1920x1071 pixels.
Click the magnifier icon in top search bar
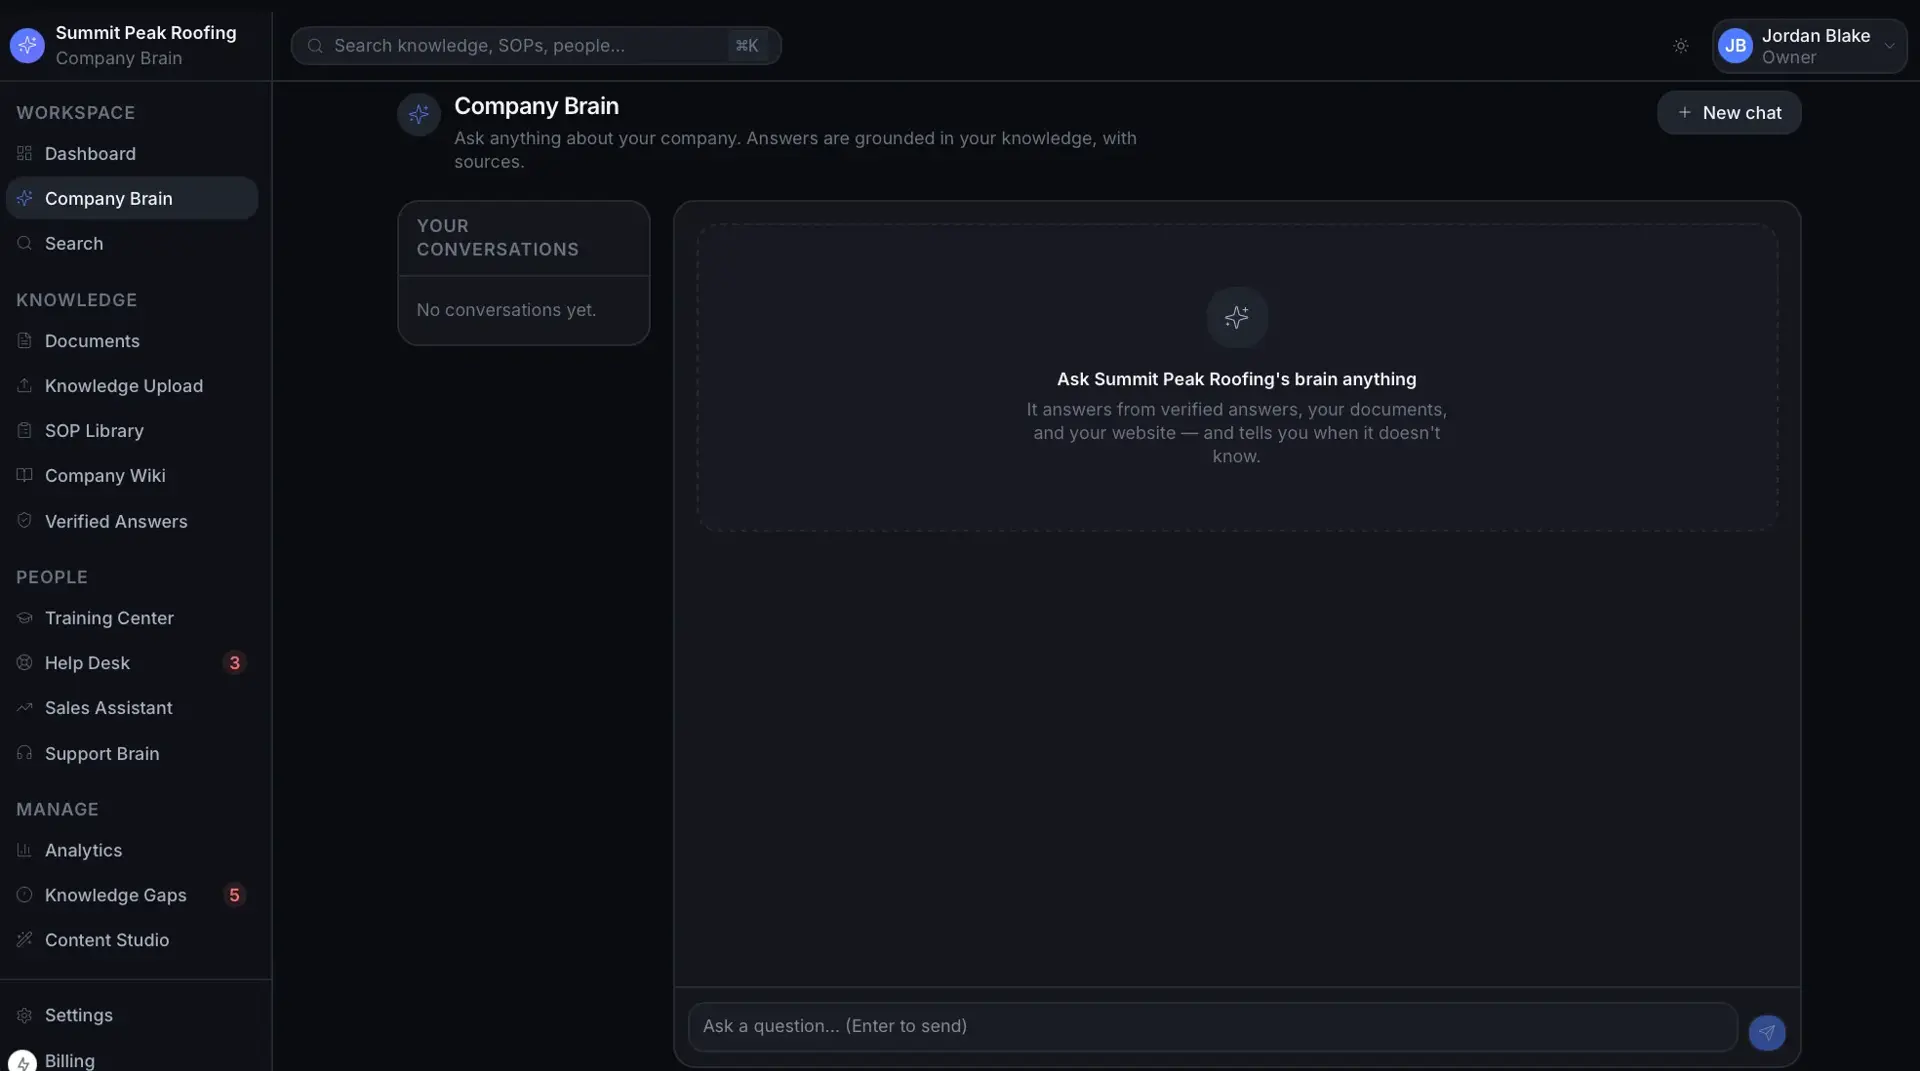(x=315, y=46)
